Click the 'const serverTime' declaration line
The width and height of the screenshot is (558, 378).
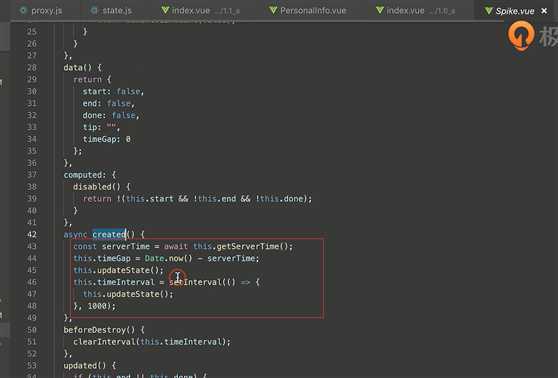pyautogui.click(x=183, y=246)
